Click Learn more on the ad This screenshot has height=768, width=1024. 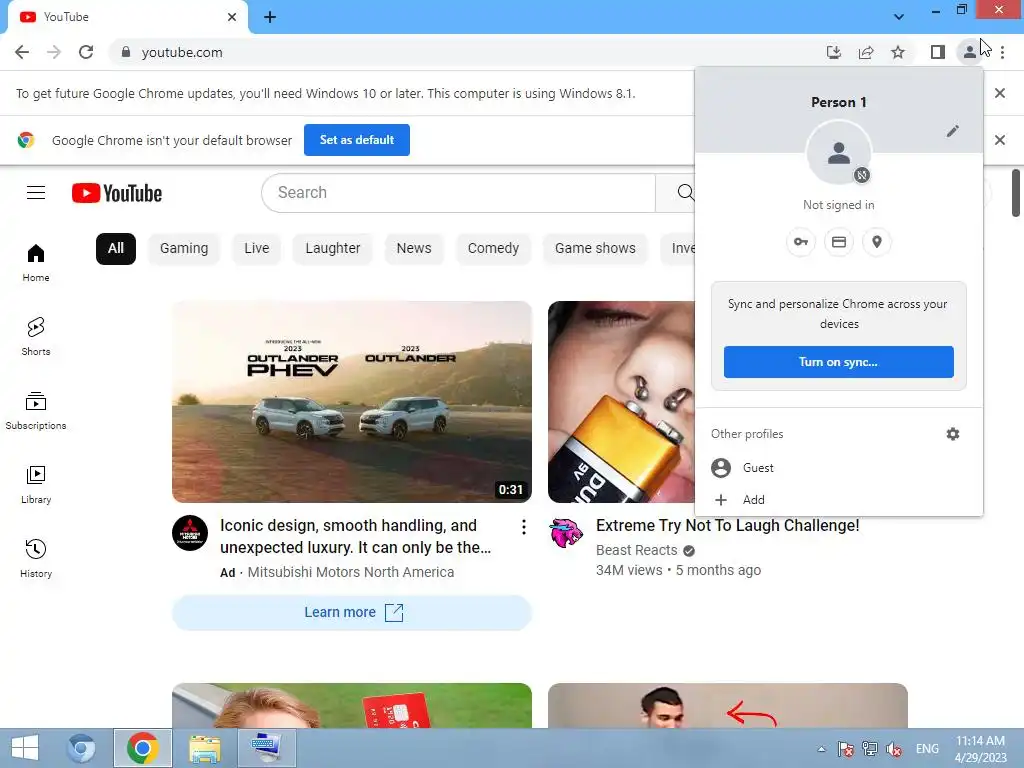(x=352, y=613)
